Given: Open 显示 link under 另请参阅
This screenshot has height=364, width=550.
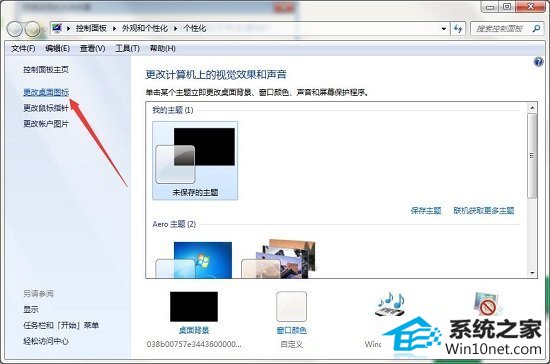Looking at the screenshot, I should 31,309.
